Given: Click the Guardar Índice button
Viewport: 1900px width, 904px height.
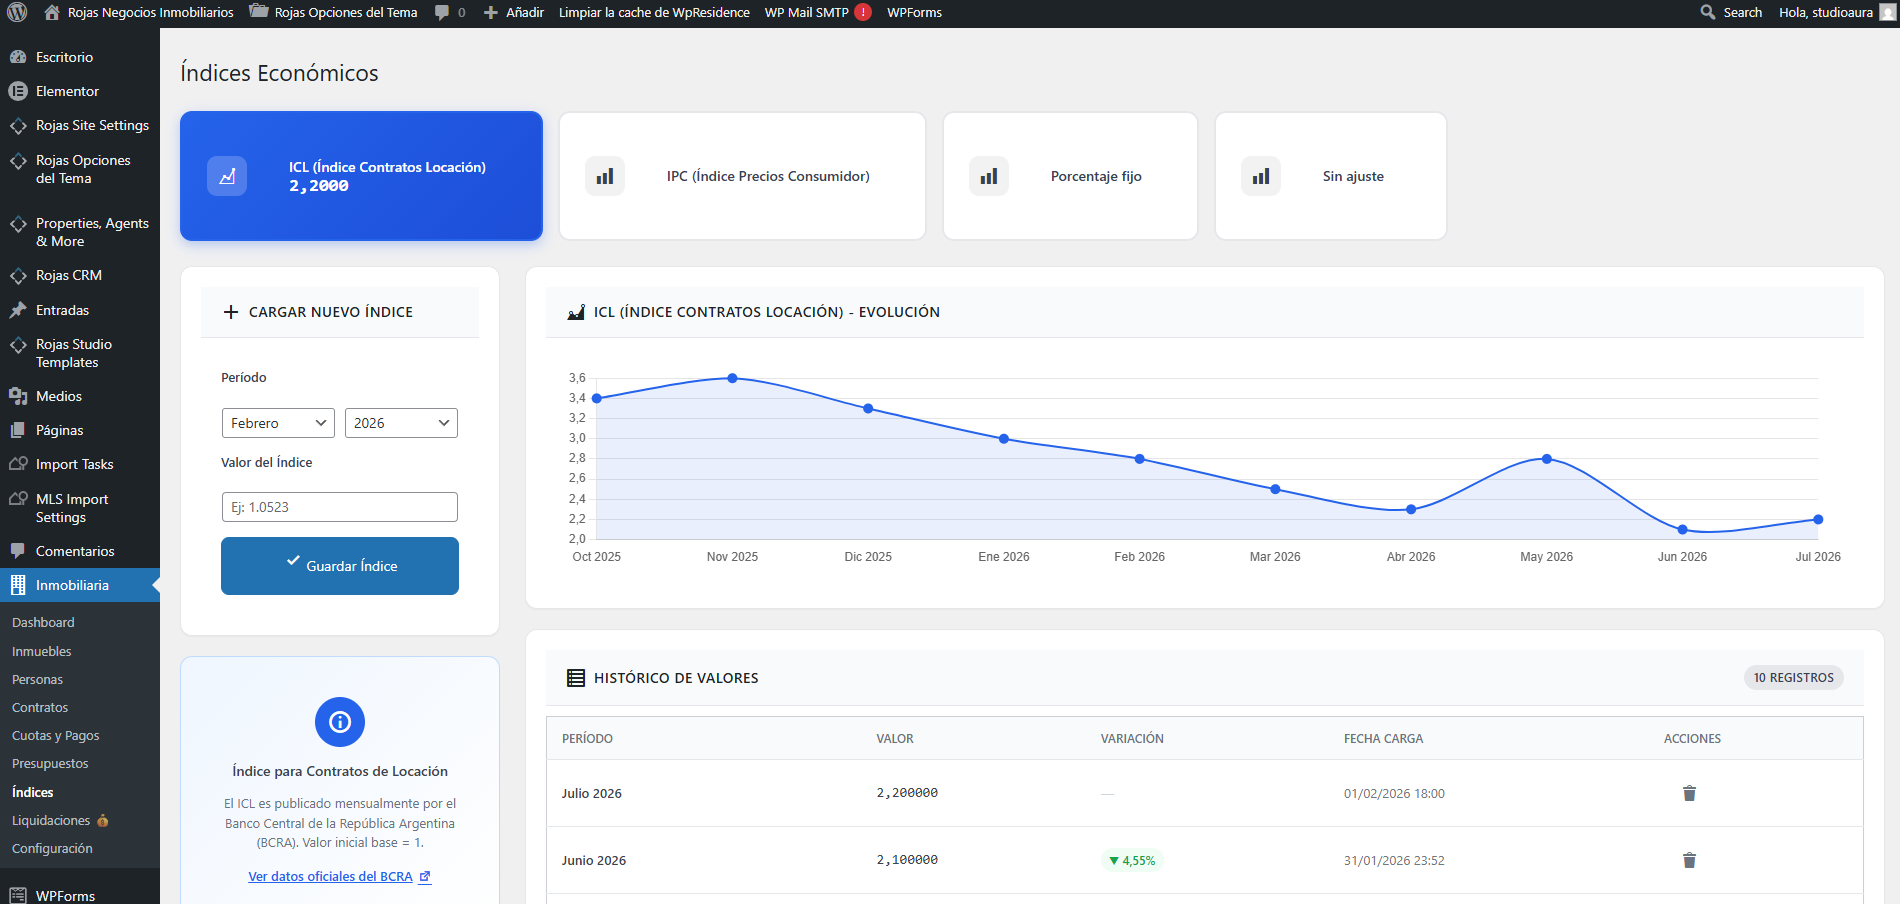Looking at the screenshot, I should [x=340, y=566].
